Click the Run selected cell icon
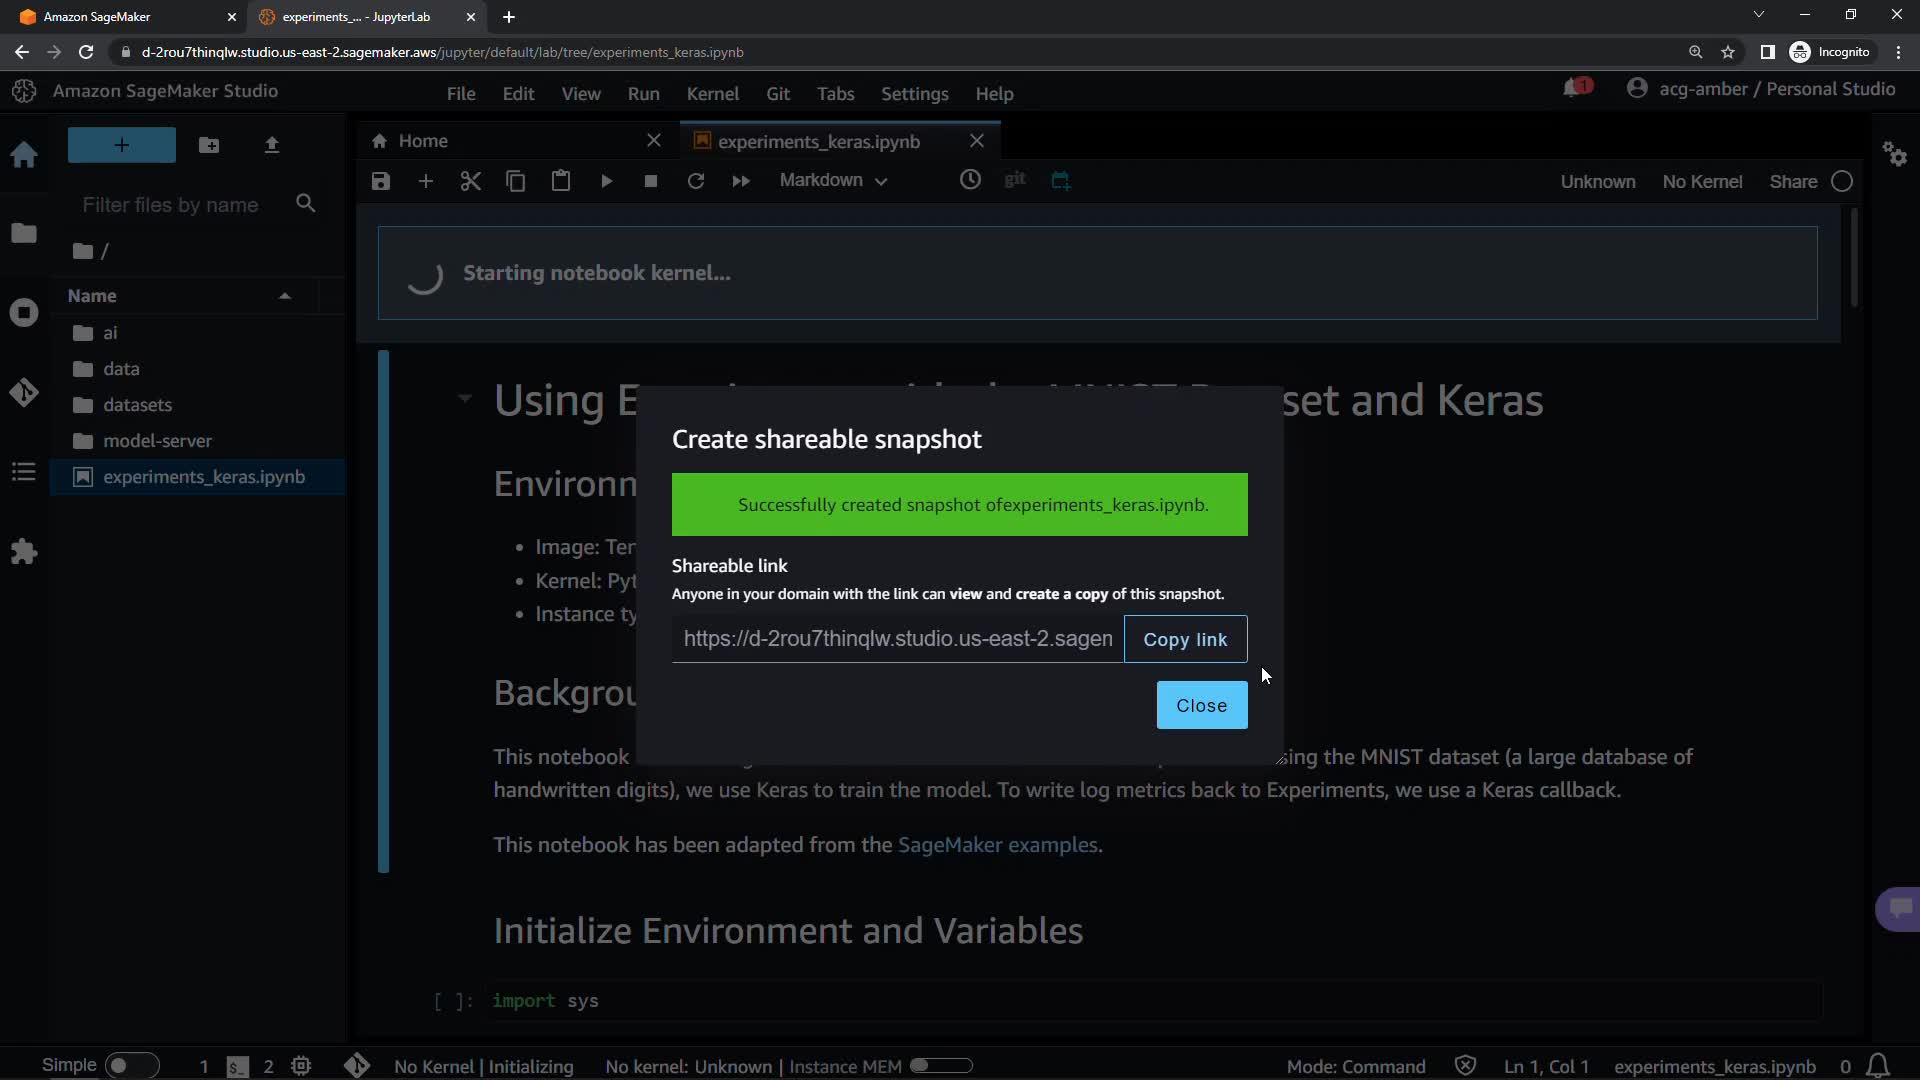Viewport: 1920px width, 1080px height. [x=606, y=181]
